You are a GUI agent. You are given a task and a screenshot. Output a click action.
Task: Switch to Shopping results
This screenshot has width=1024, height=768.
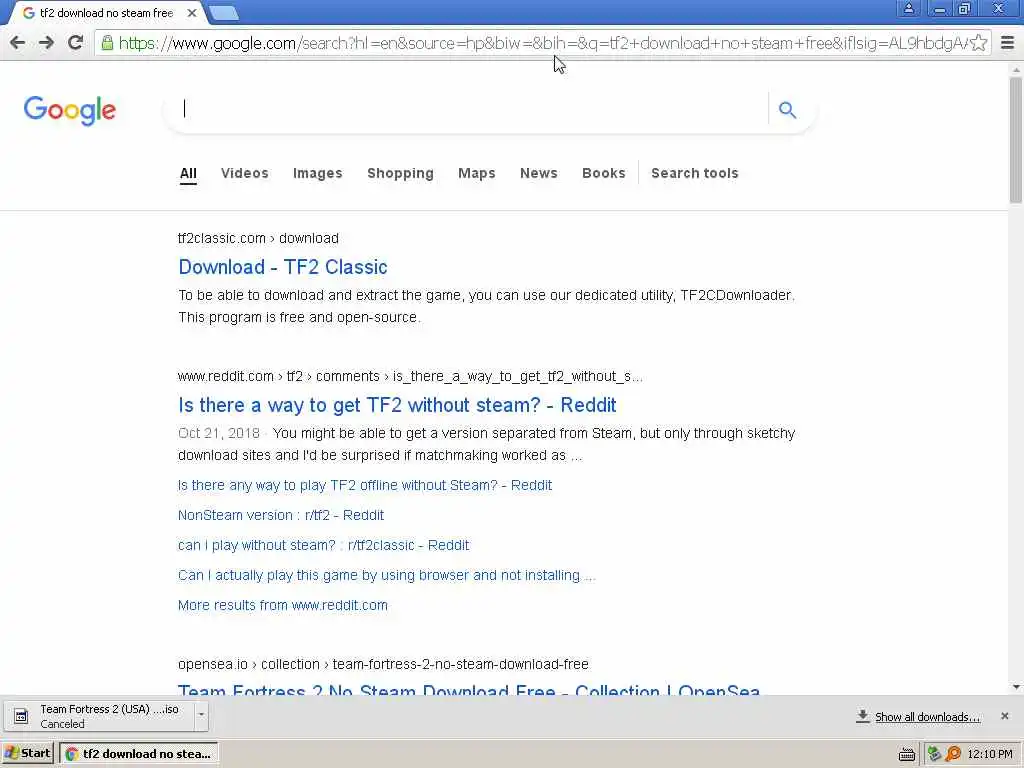[400, 173]
